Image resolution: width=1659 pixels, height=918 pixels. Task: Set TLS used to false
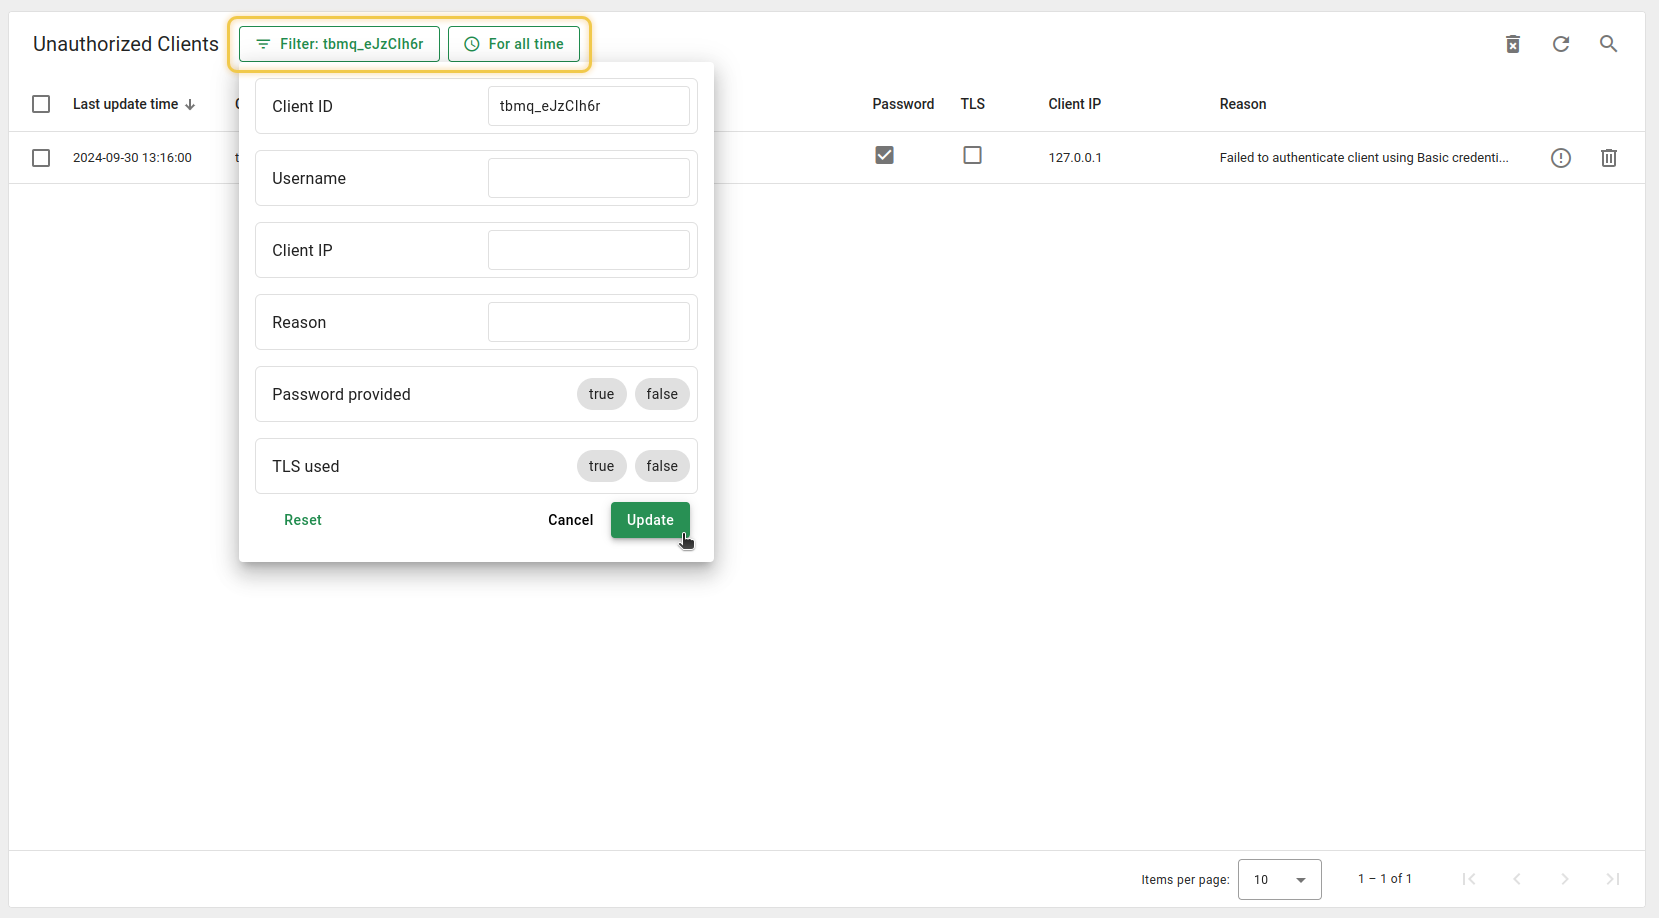(661, 466)
